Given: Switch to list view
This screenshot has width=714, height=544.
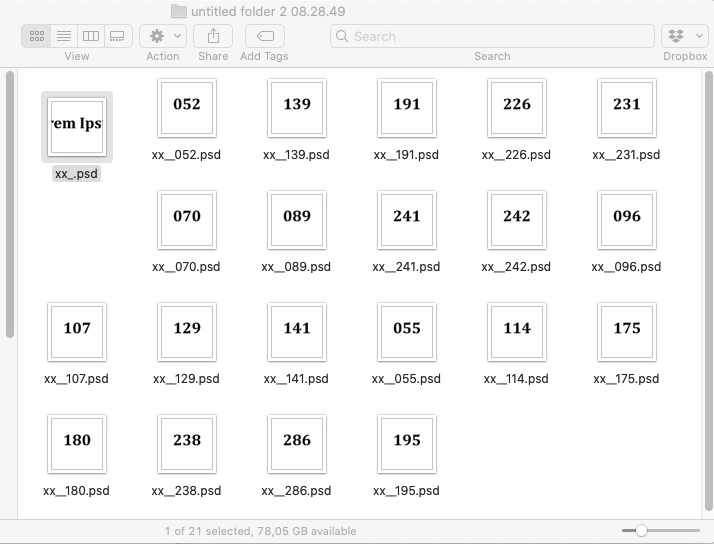Looking at the screenshot, I should click(64, 36).
